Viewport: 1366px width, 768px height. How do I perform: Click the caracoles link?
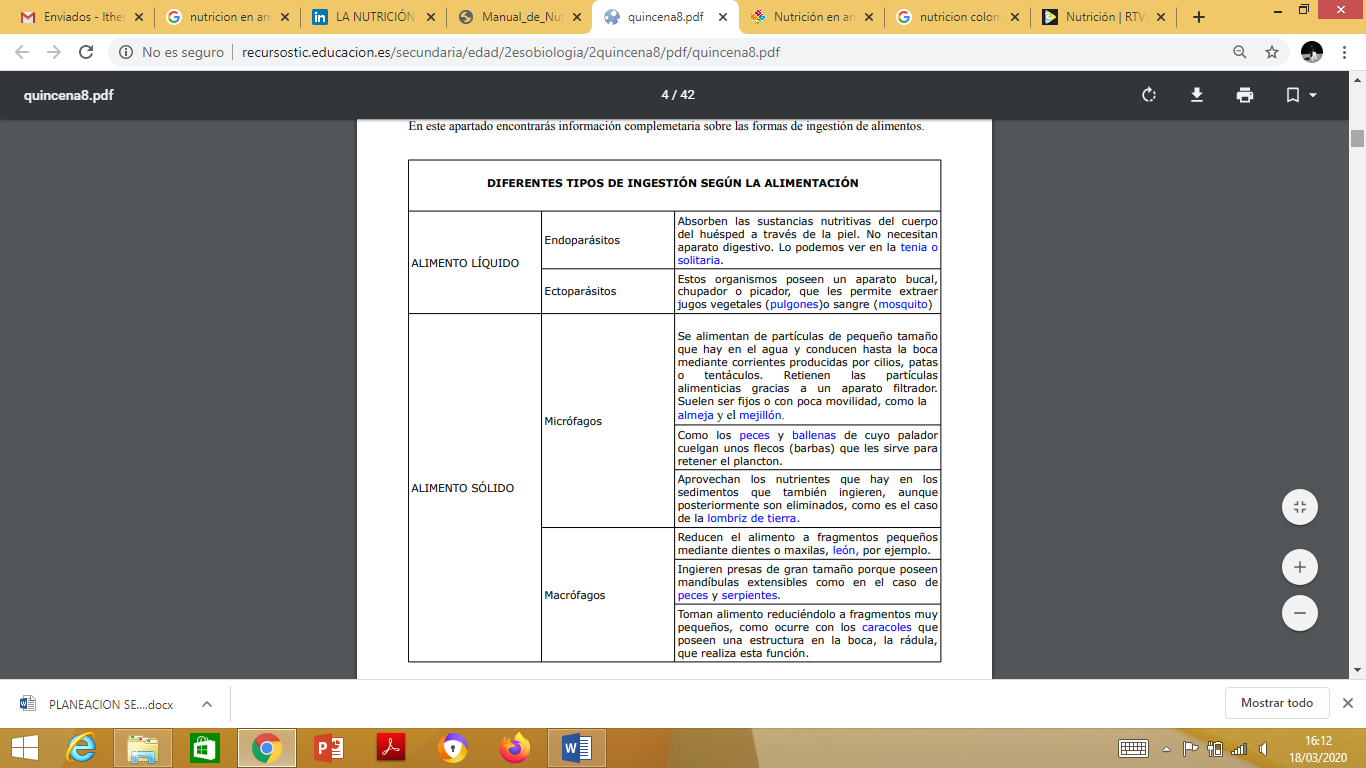click(x=887, y=627)
